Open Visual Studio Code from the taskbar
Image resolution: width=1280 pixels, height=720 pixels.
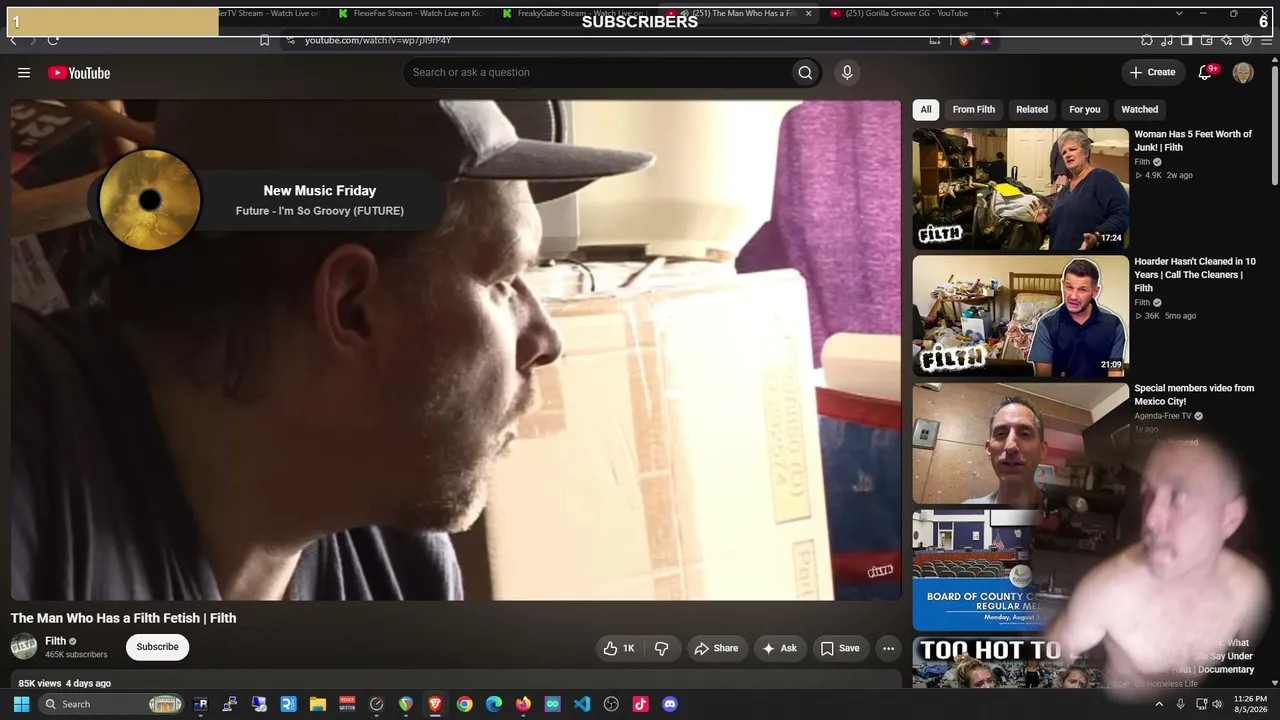click(582, 704)
